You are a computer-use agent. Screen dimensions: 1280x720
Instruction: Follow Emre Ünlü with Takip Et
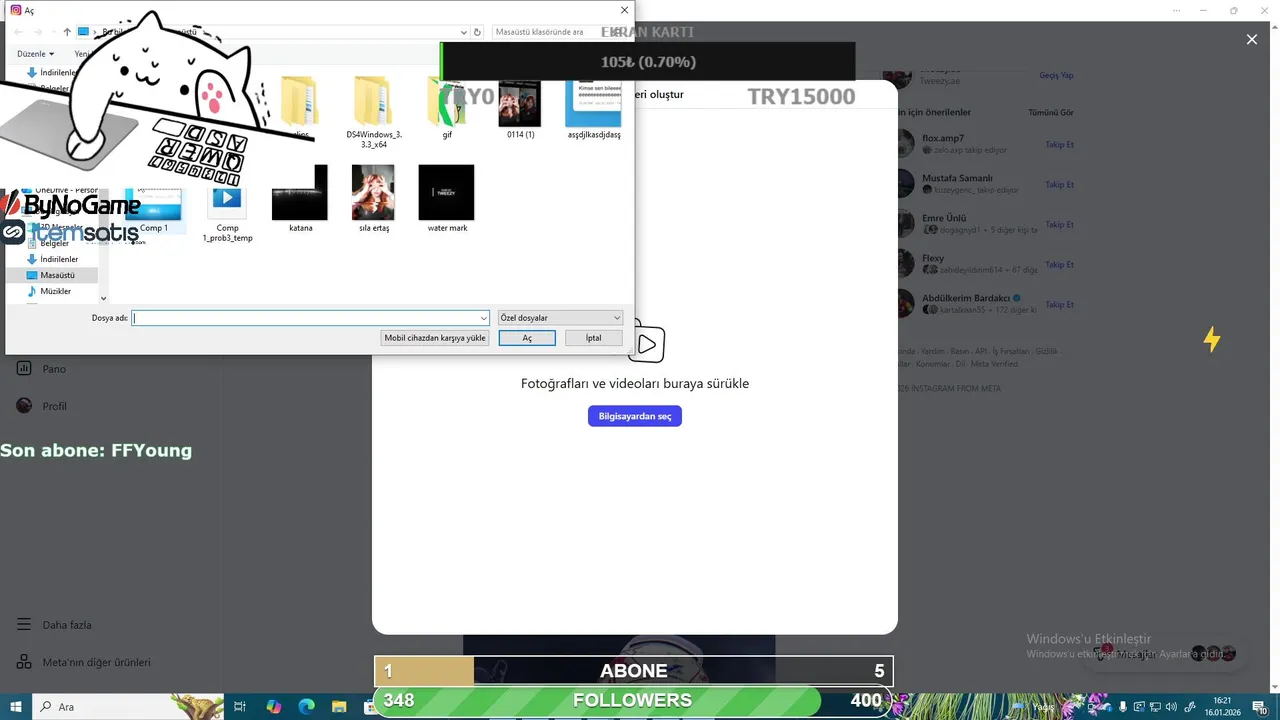tap(1059, 225)
